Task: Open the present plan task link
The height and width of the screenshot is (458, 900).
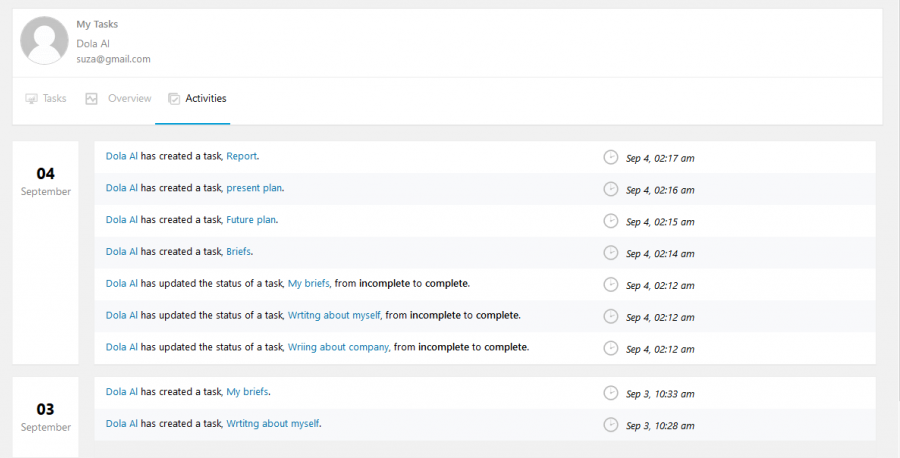Action: [254, 188]
